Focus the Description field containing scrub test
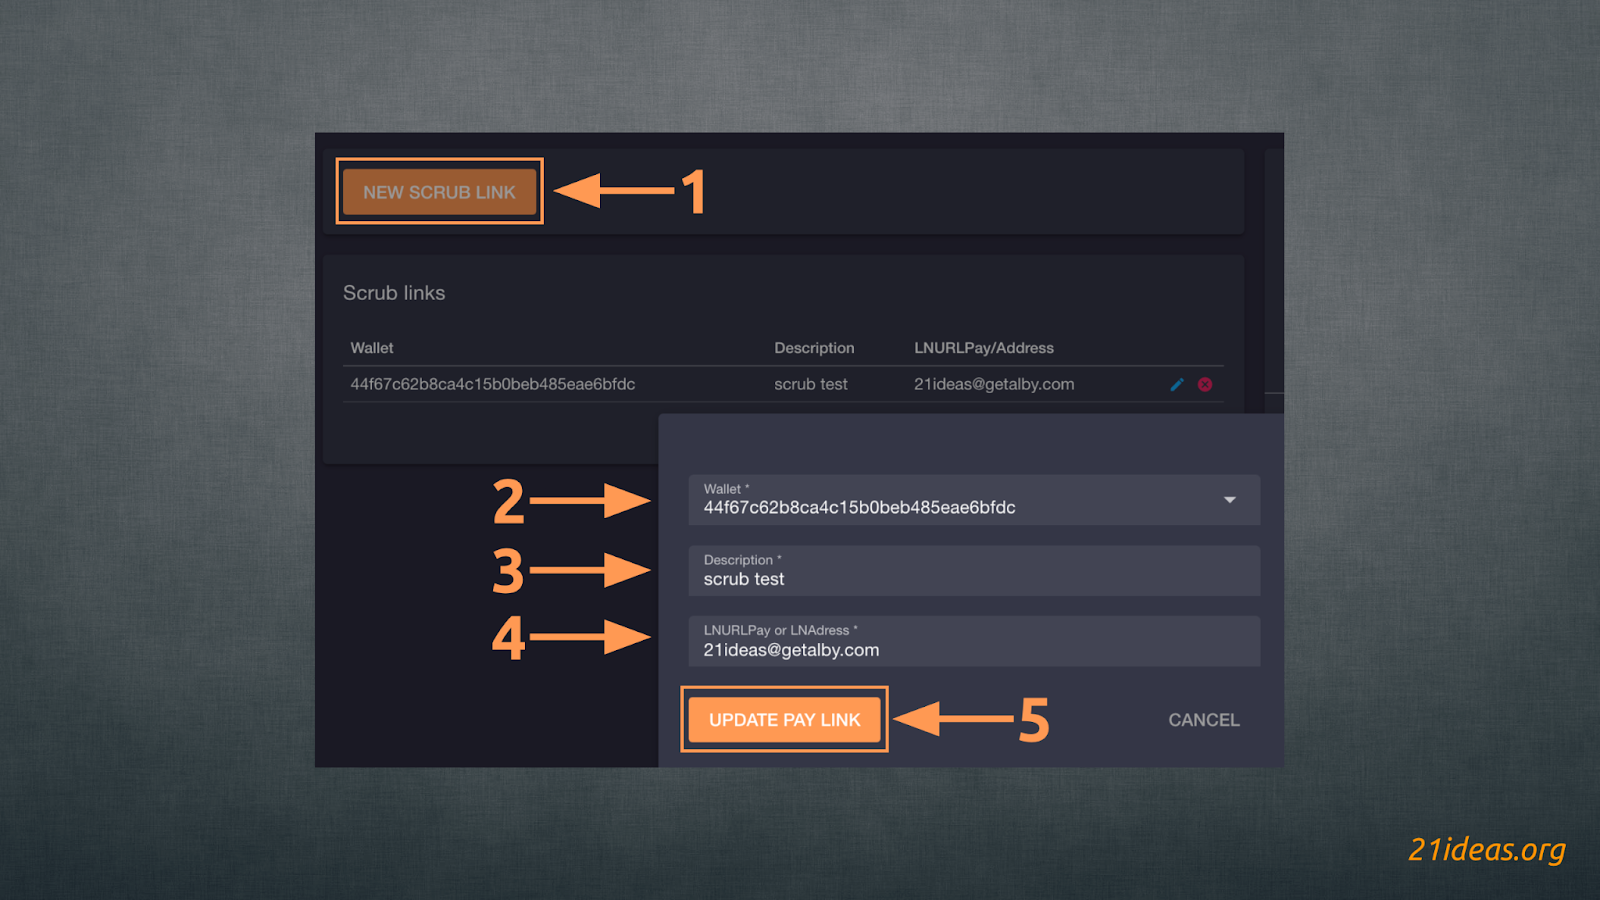 973,572
